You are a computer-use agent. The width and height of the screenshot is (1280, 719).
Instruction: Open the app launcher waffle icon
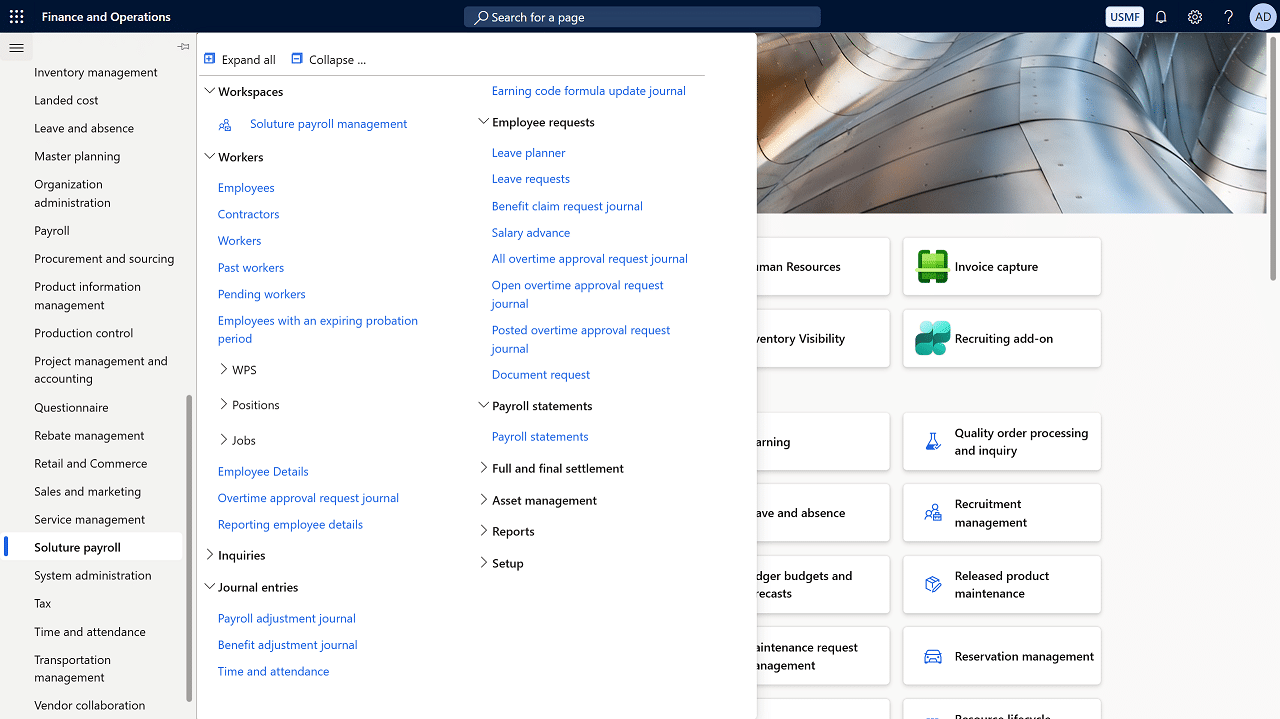coord(16,17)
